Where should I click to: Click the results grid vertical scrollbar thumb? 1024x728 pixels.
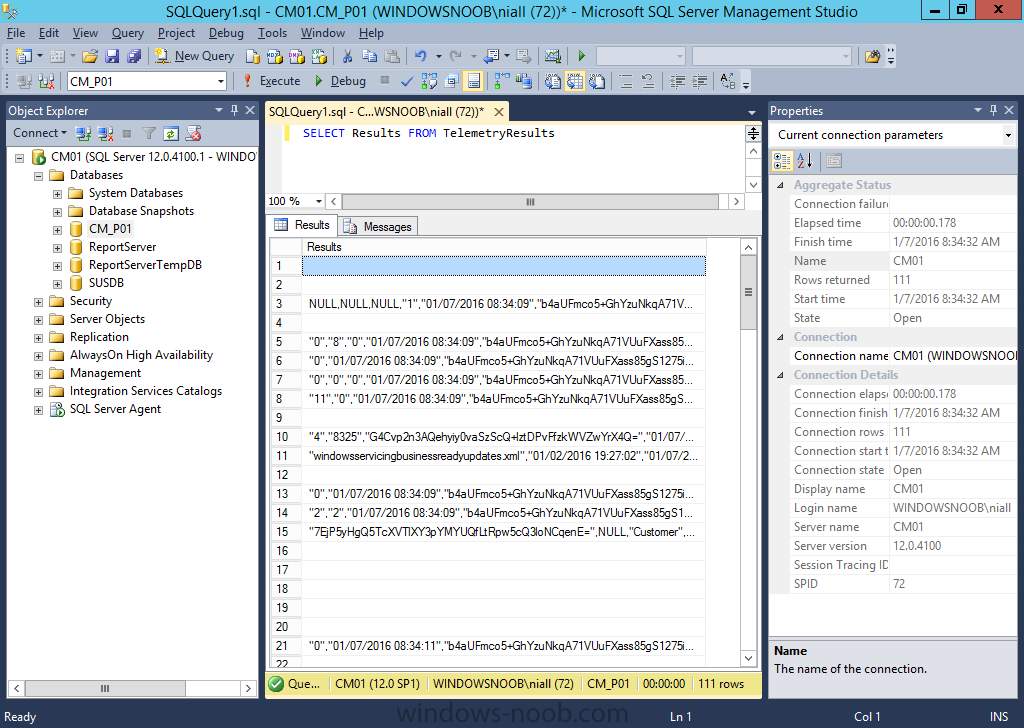[x=748, y=292]
